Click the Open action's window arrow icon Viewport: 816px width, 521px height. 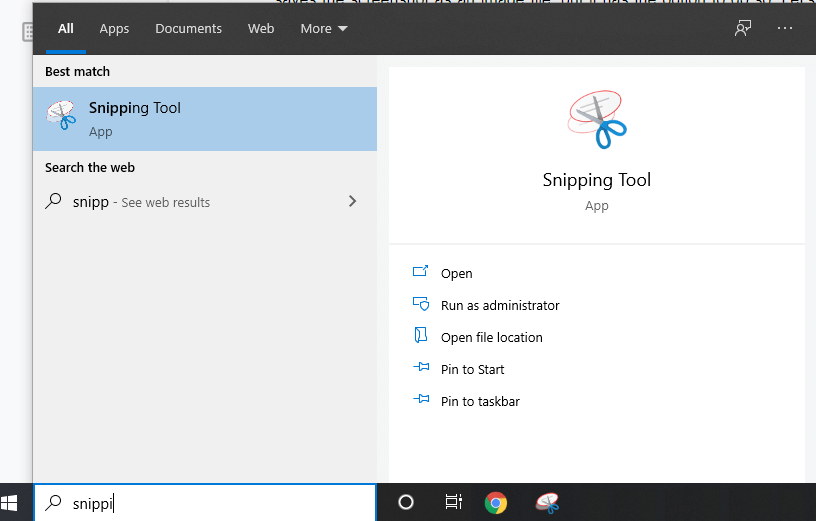click(420, 271)
